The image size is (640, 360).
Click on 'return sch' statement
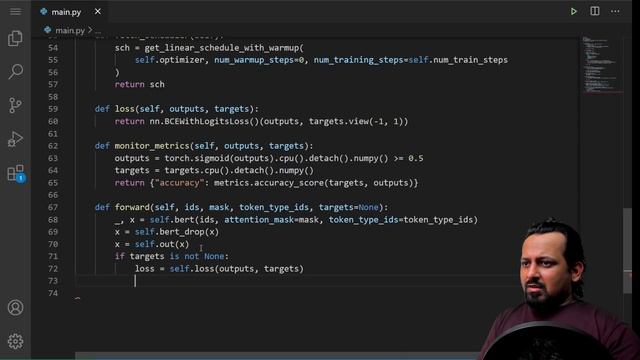140,84
